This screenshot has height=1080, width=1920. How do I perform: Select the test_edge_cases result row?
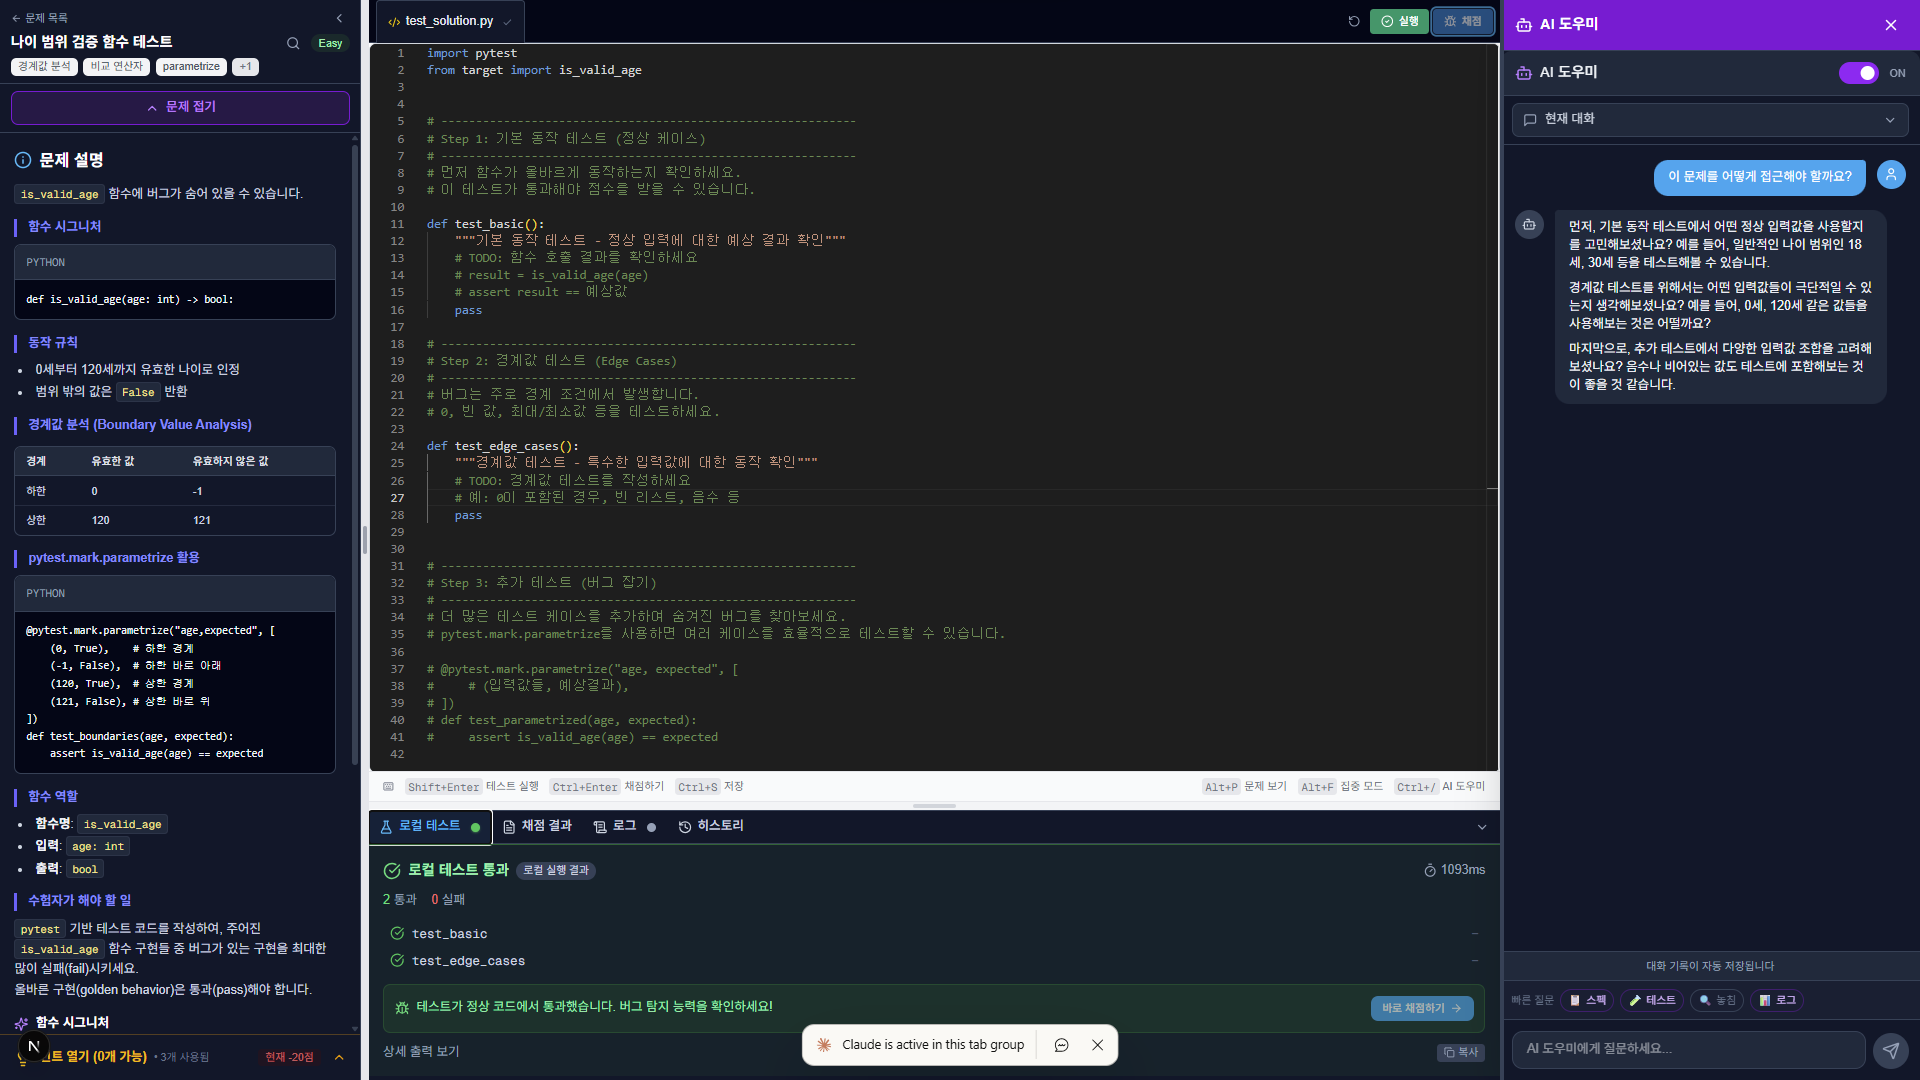[934, 961]
